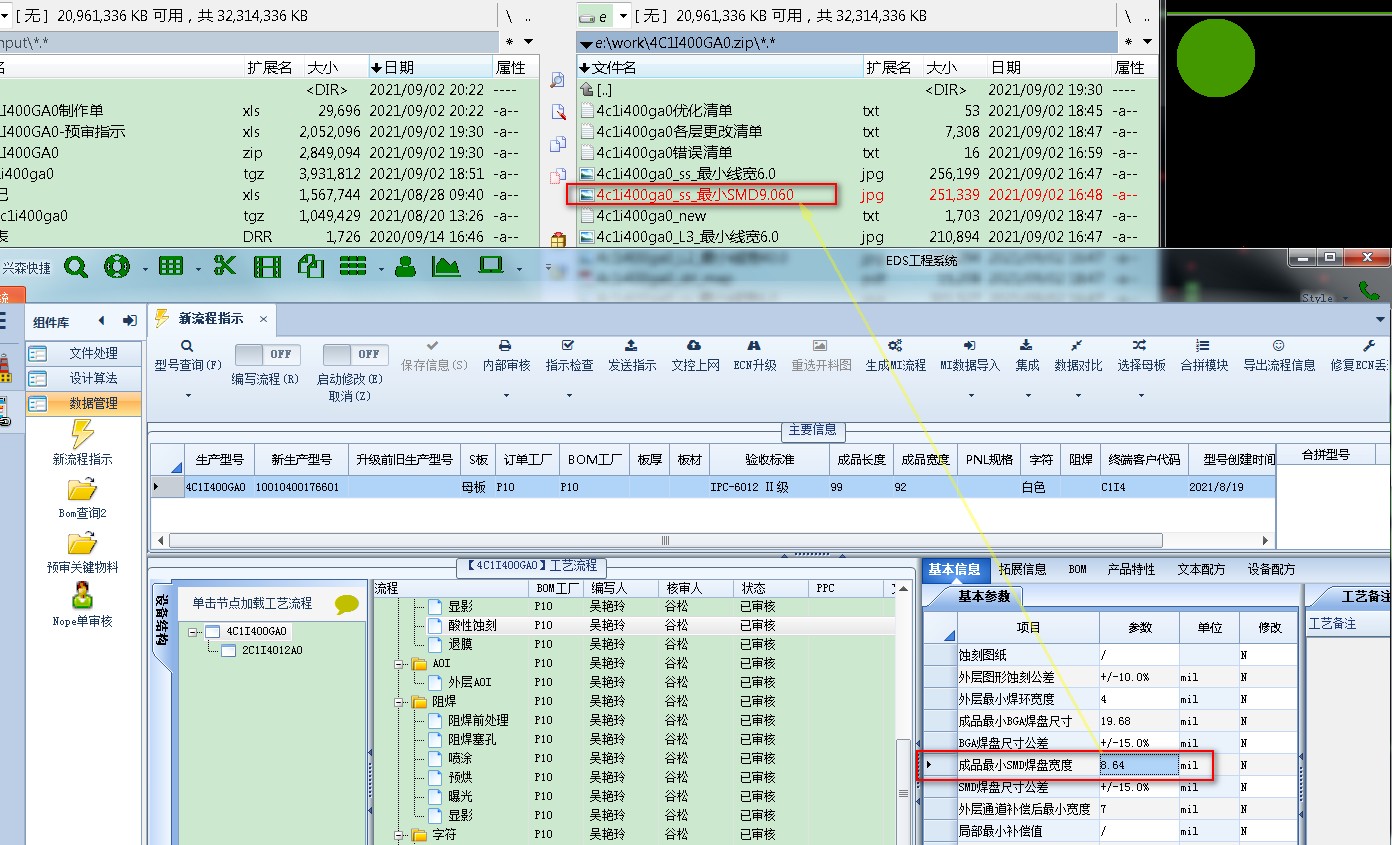Click 导出流程信息 smiley icon button
Viewport: 1392px width, 845px height.
(1279, 356)
